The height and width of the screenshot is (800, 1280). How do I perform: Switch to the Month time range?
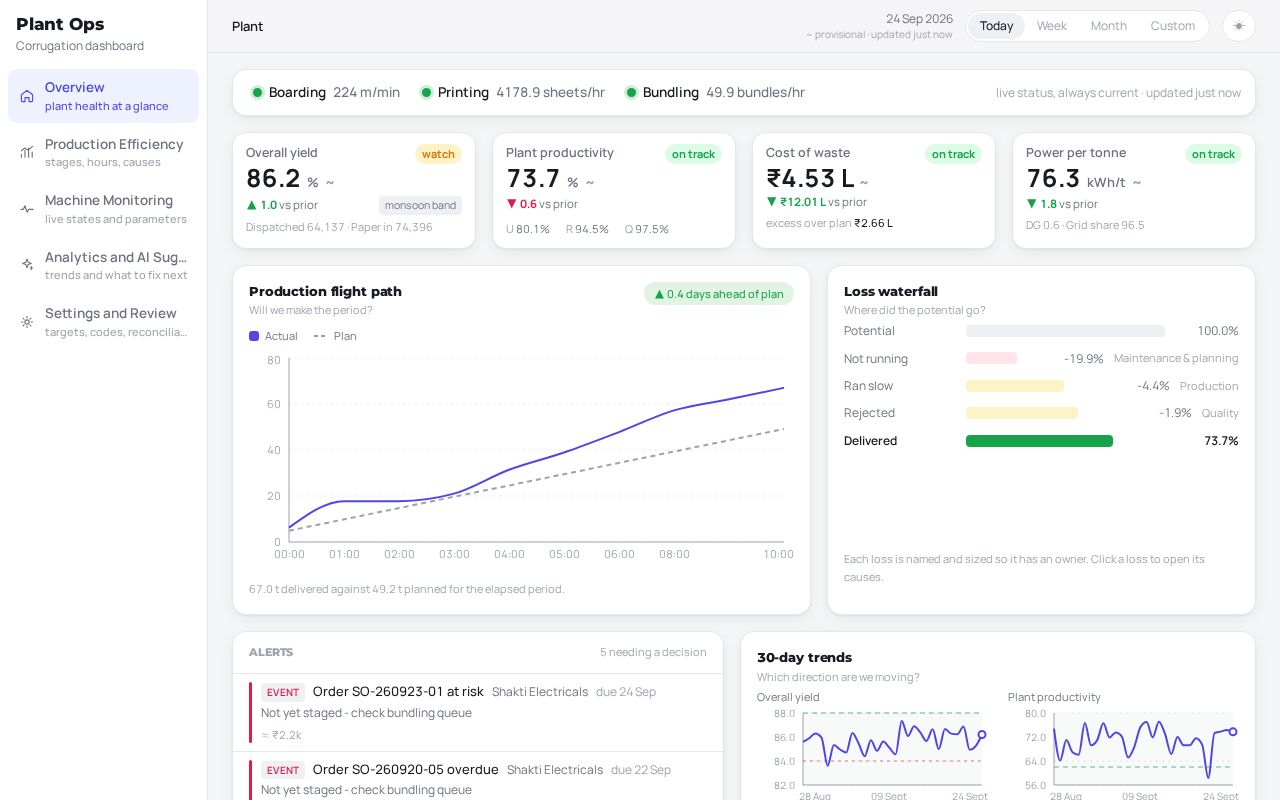pos(1108,26)
